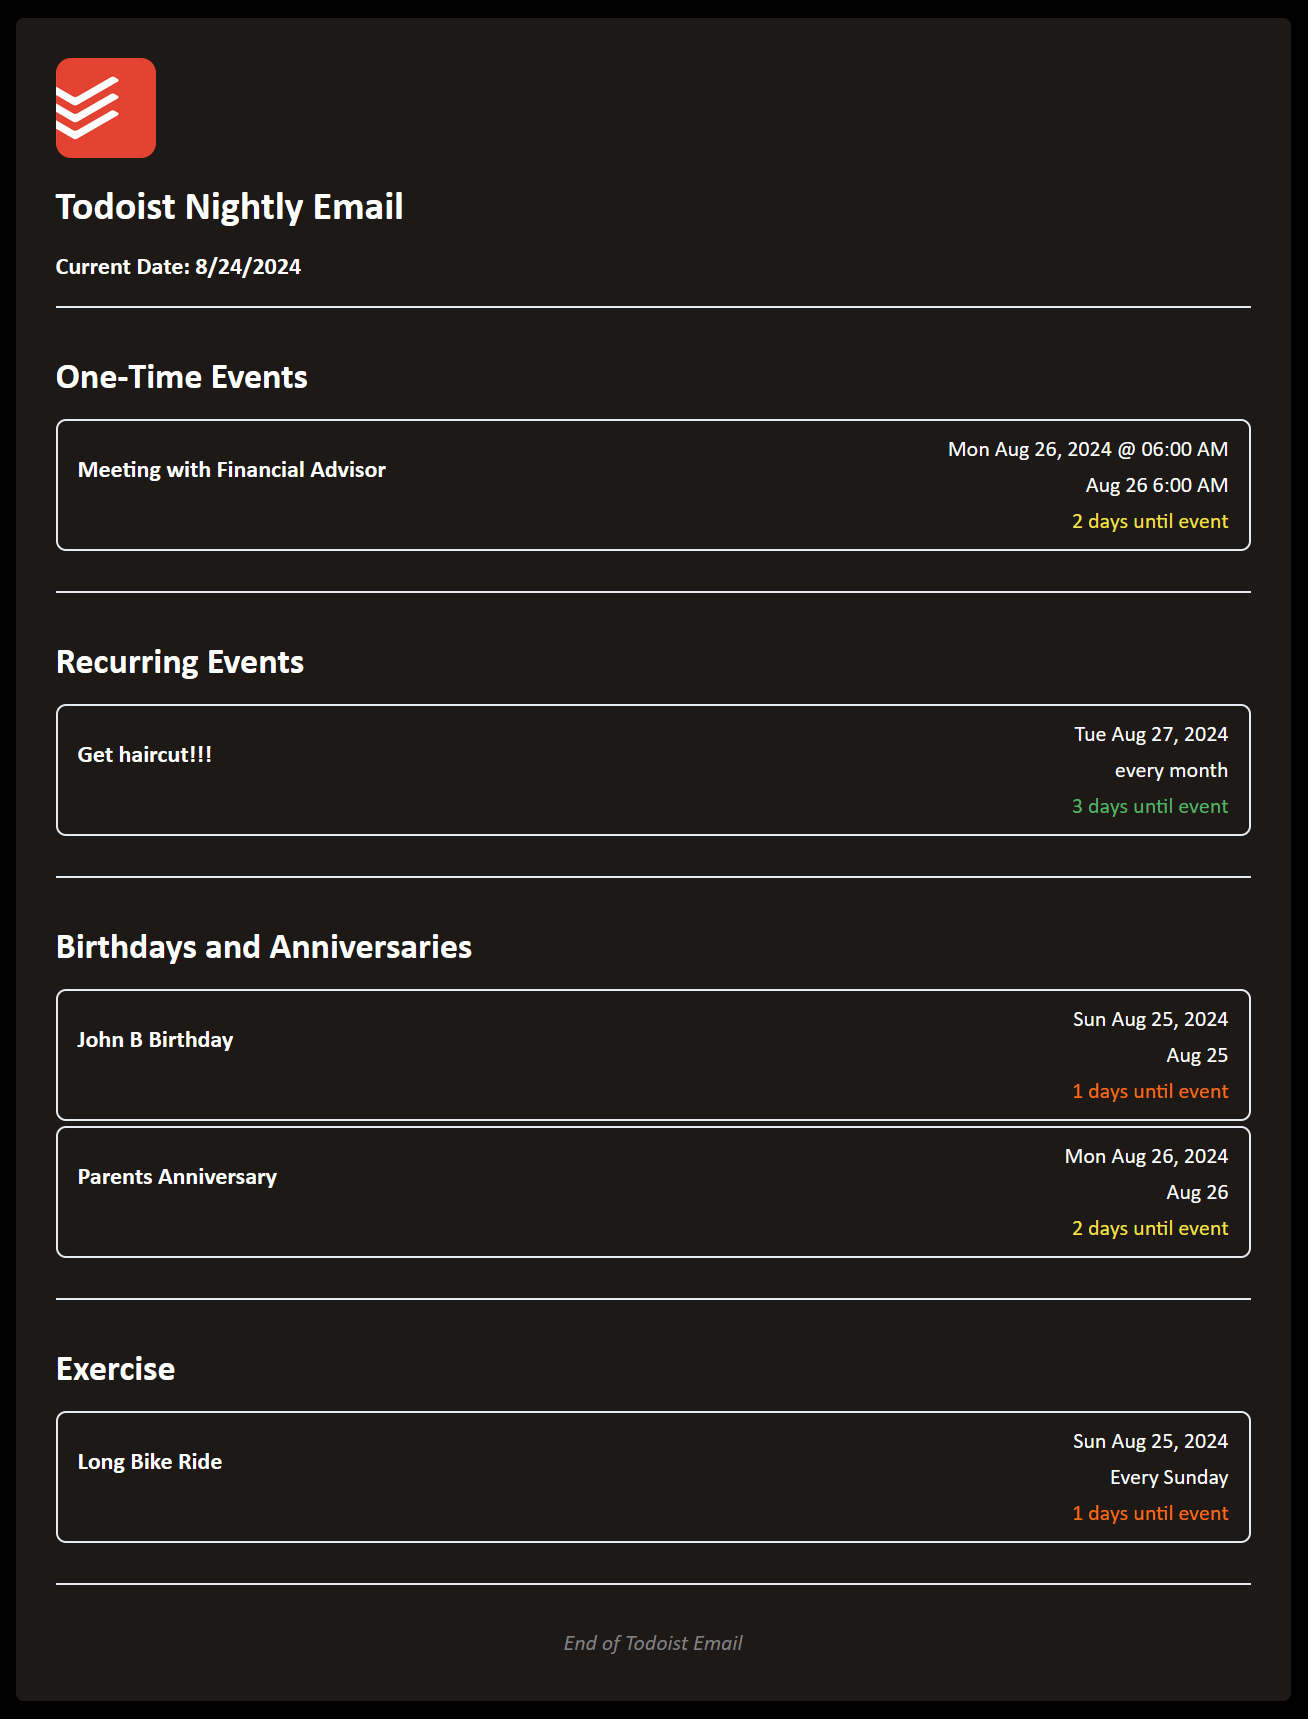Click the Recurring Events section heading
This screenshot has width=1308, height=1719.
180,662
